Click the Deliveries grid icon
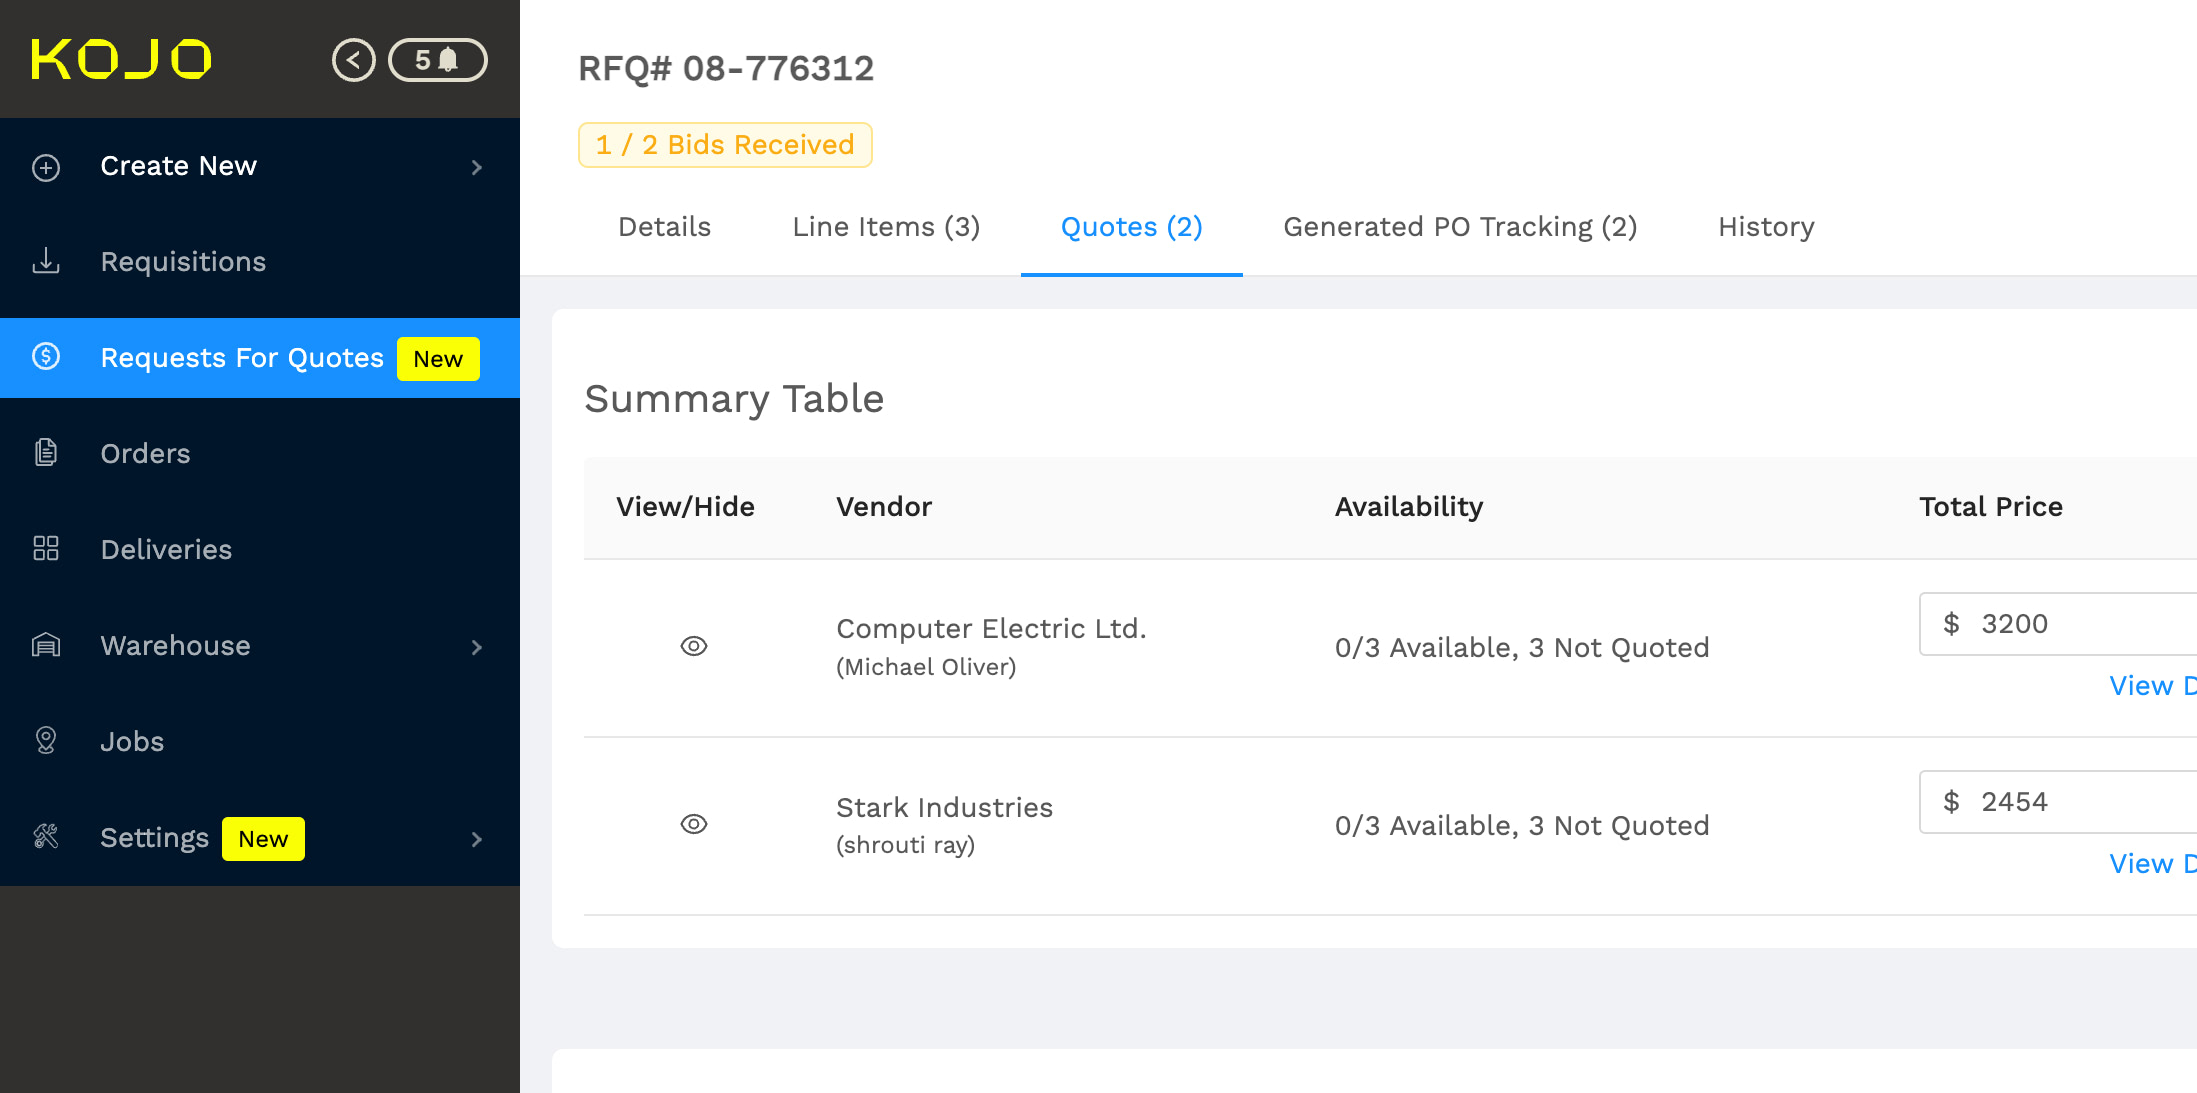This screenshot has width=2197, height=1093. (x=46, y=549)
